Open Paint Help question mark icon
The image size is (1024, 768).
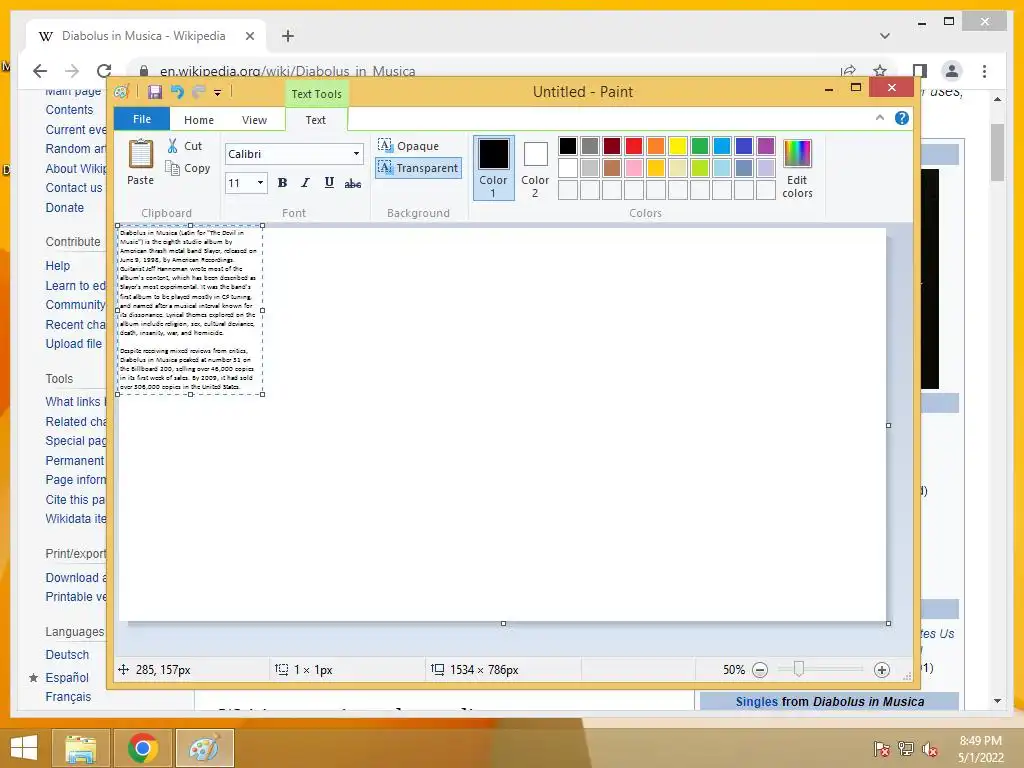click(902, 118)
